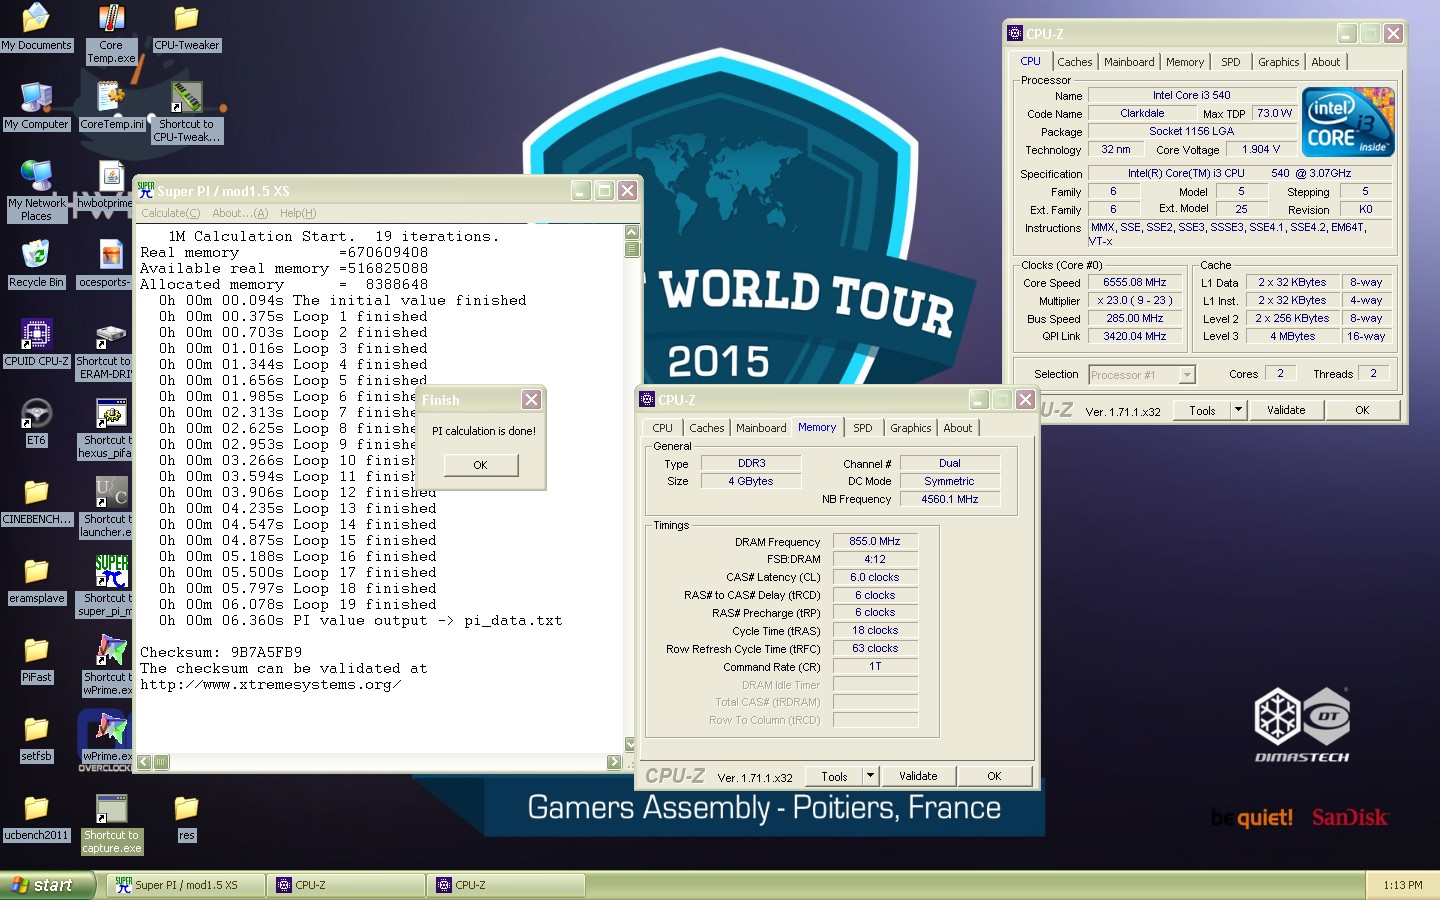Select the CoreTemp.ini file icon
This screenshot has height=900, width=1440.
point(112,106)
